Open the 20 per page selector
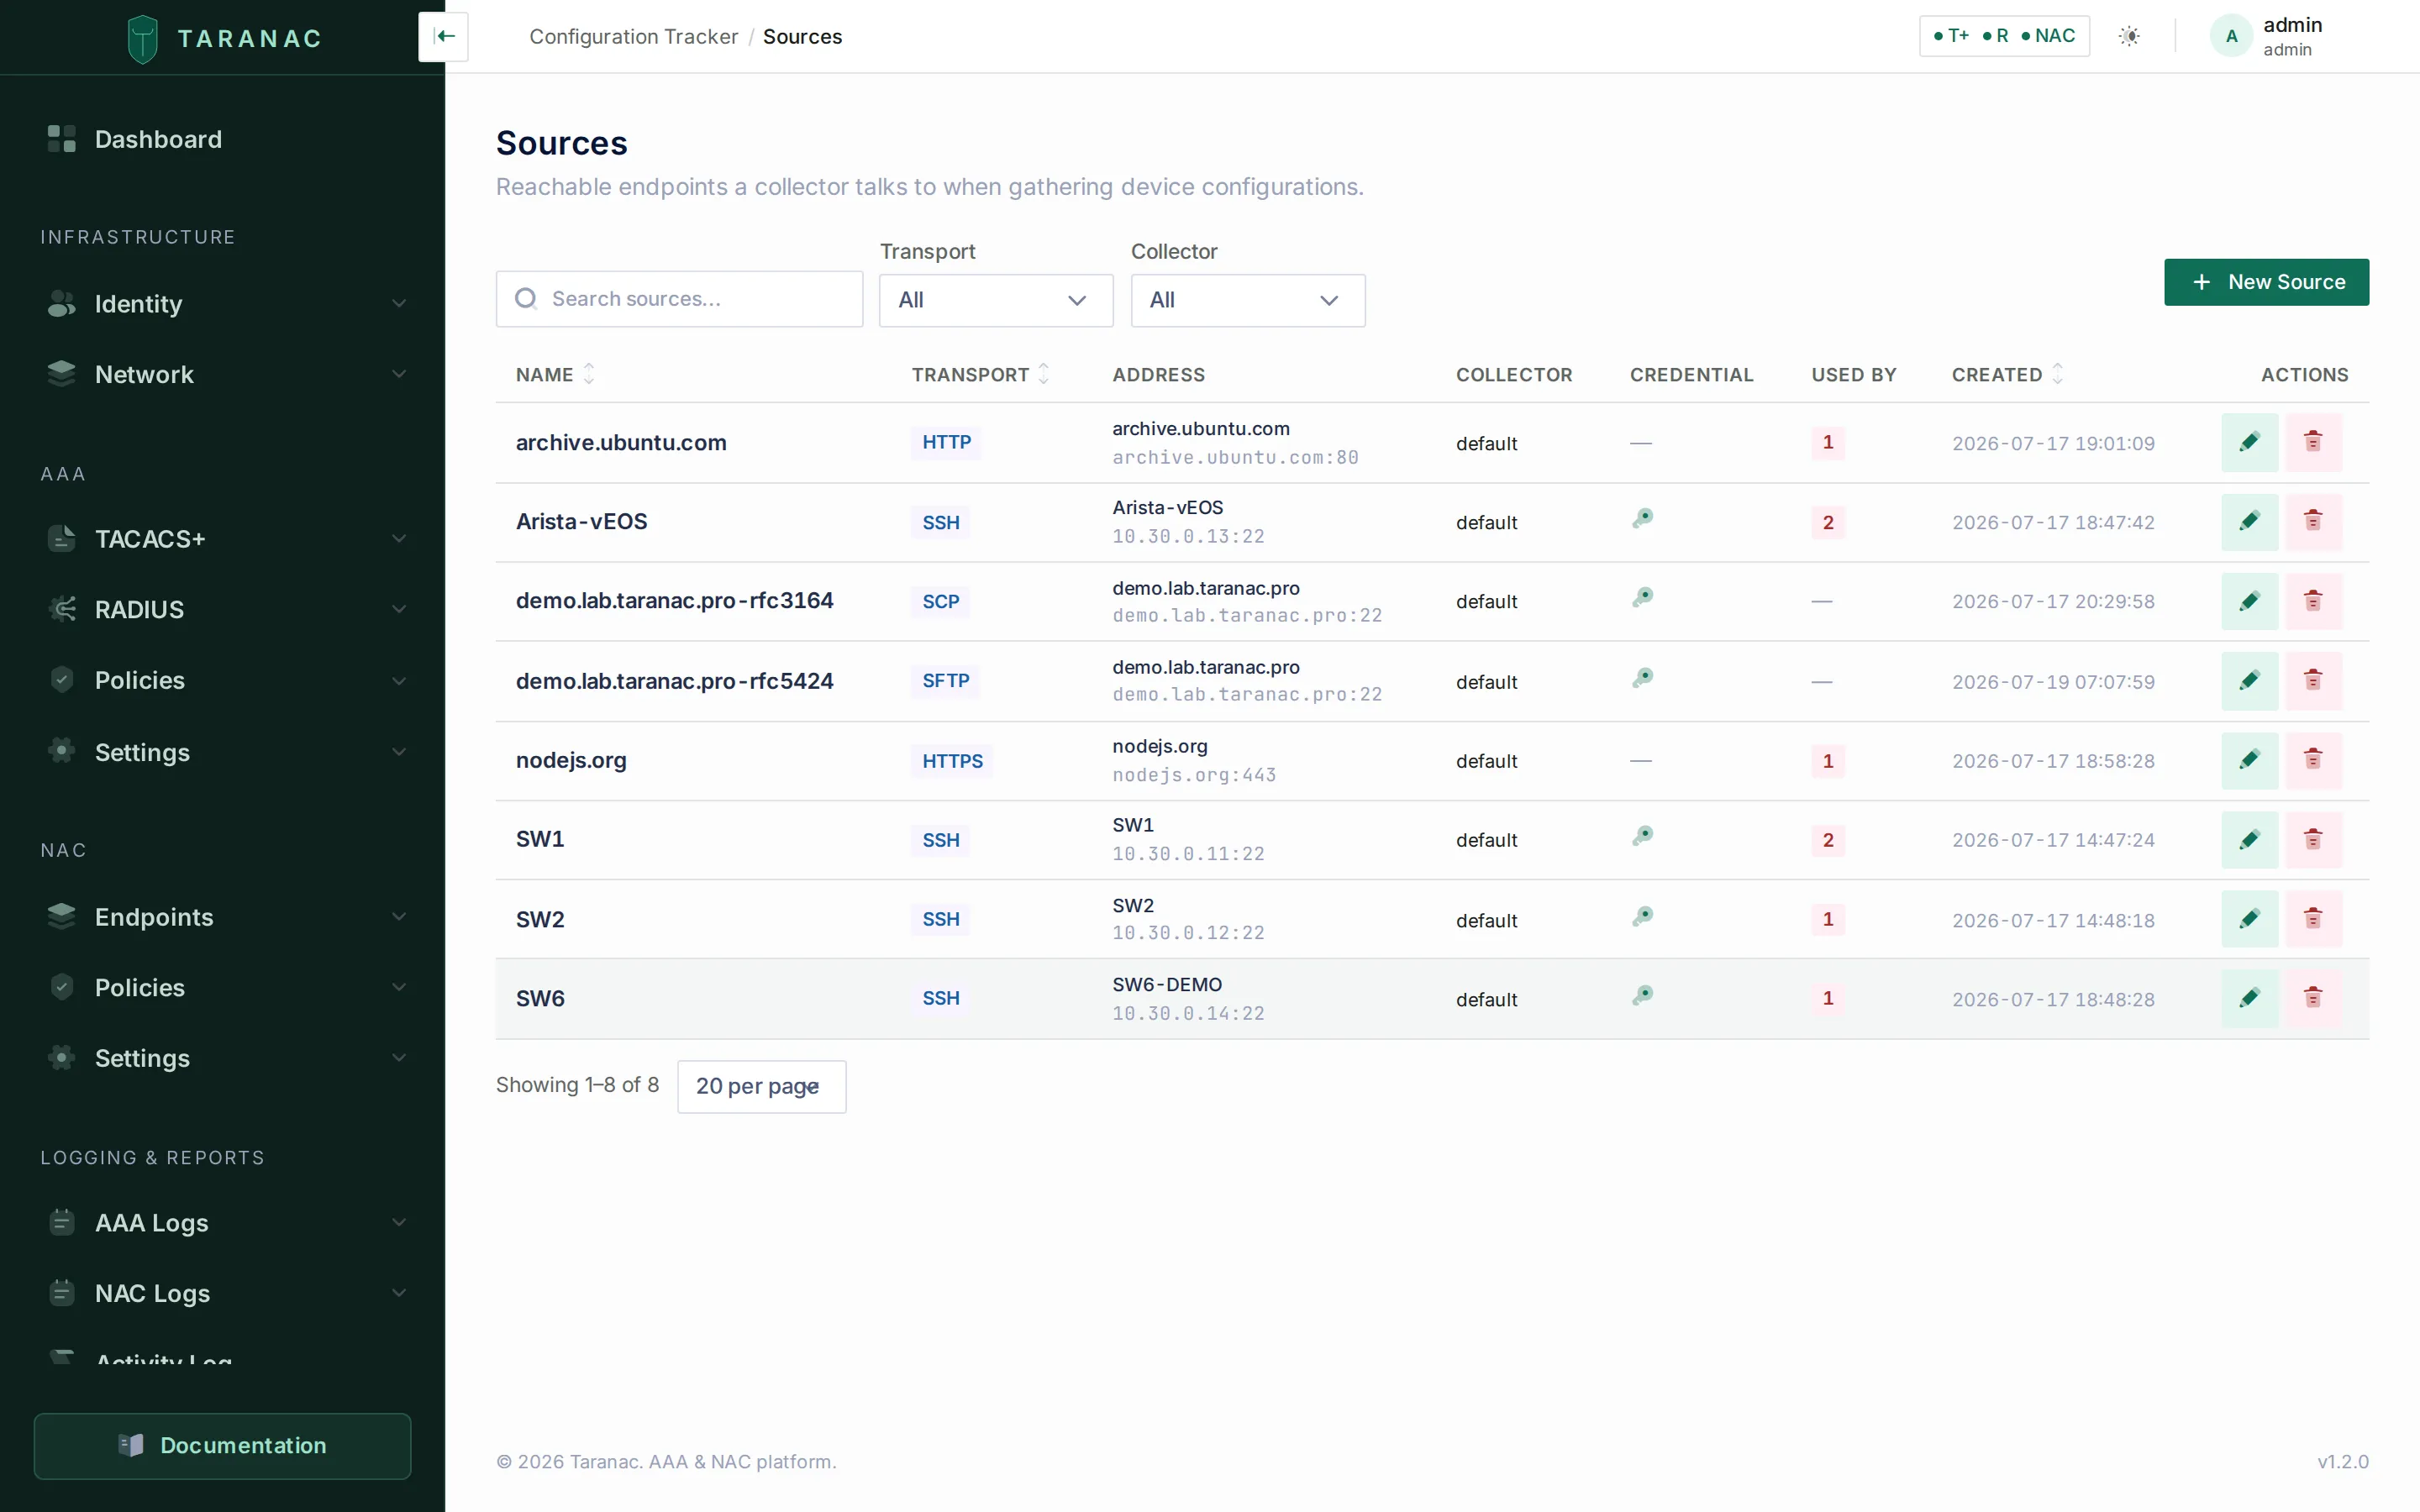 click(761, 1086)
